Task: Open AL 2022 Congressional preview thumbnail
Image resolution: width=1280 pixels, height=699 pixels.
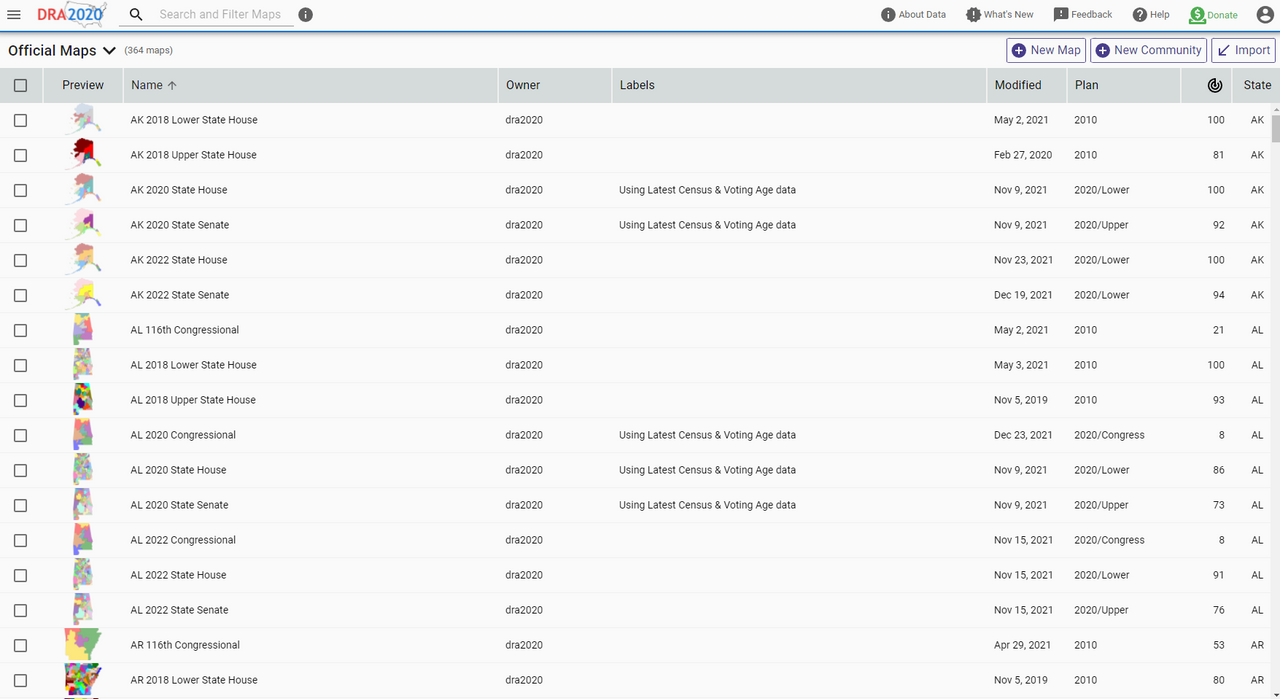Action: [83, 540]
